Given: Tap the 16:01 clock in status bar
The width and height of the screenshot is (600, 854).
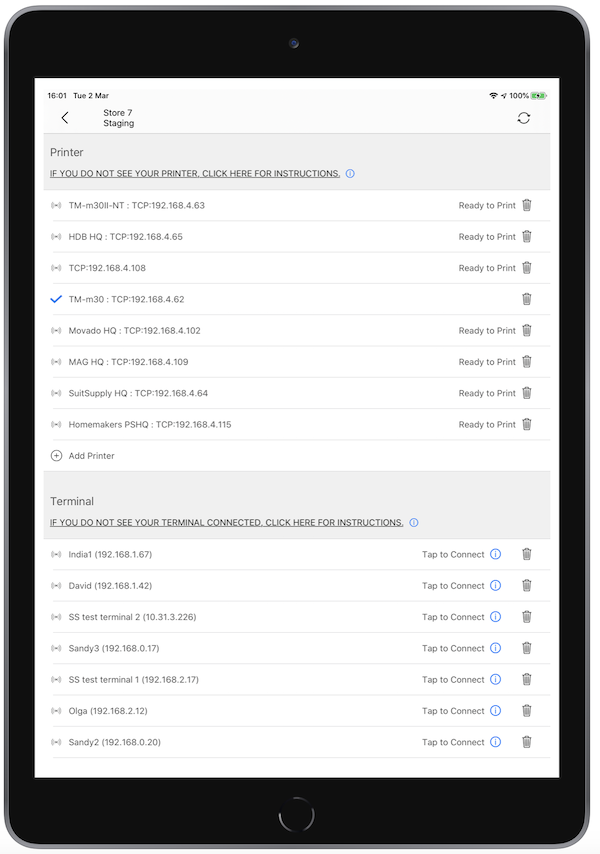Looking at the screenshot, I should 57,96.
